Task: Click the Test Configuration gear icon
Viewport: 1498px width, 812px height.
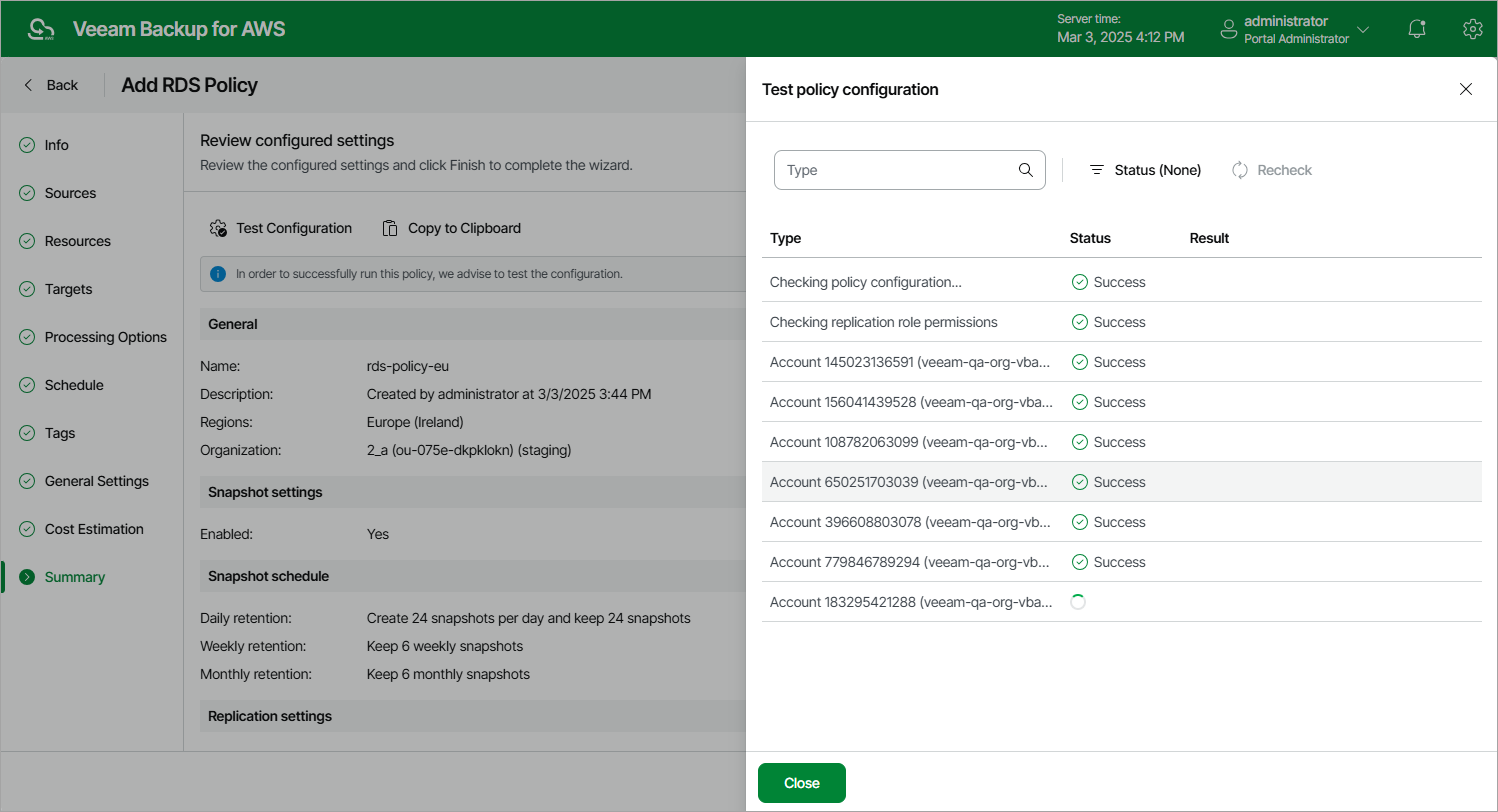Action: 218,228
